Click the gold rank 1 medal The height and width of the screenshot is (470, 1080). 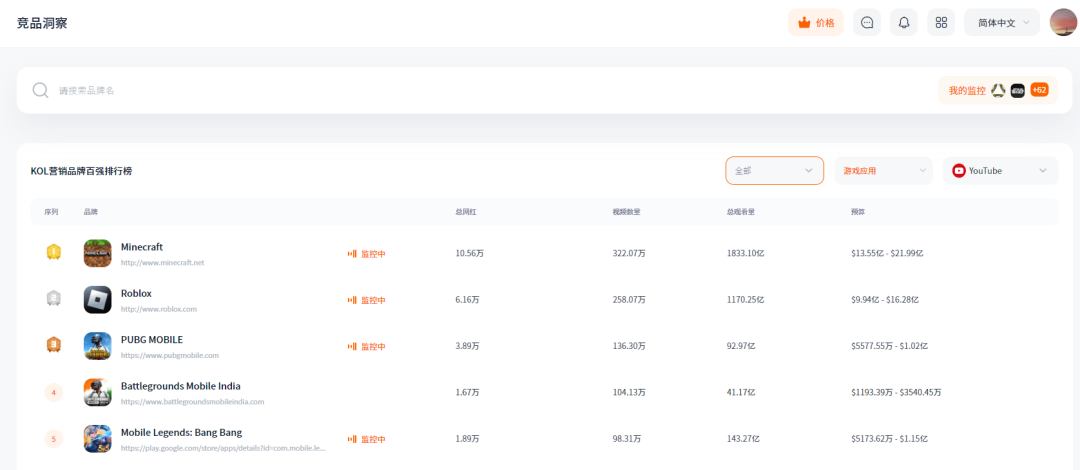[x=54, y=252]
